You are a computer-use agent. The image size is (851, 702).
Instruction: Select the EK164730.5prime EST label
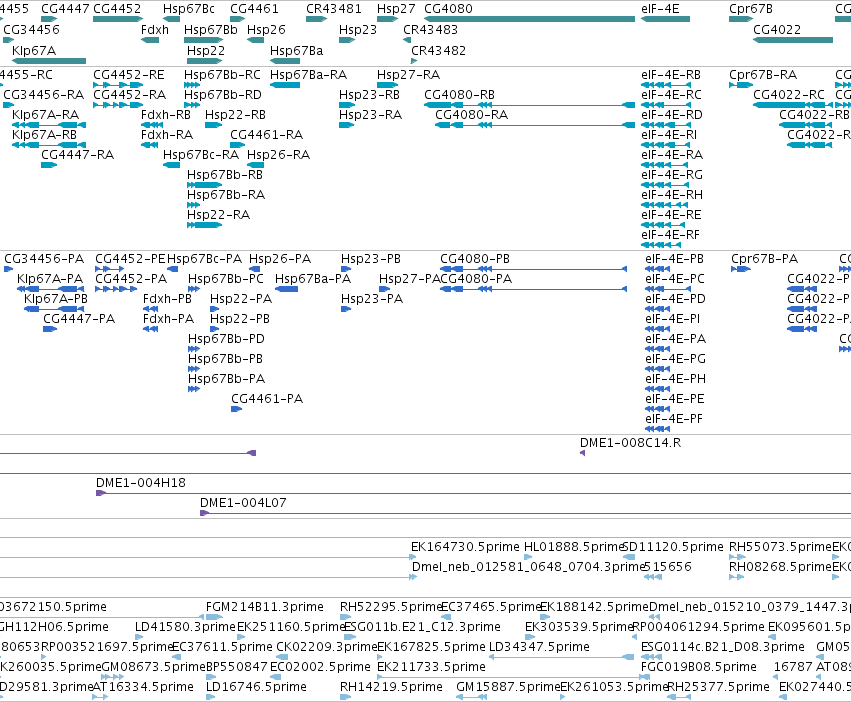coord(465,546)
